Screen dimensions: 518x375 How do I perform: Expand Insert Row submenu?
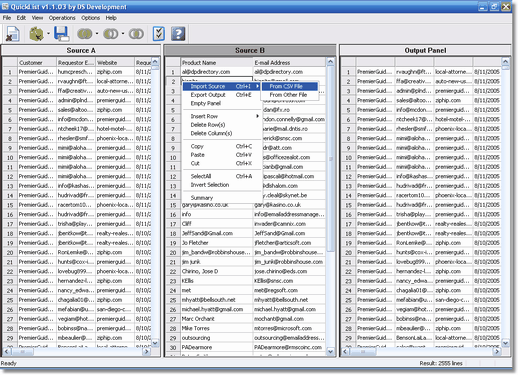[222, 116]
